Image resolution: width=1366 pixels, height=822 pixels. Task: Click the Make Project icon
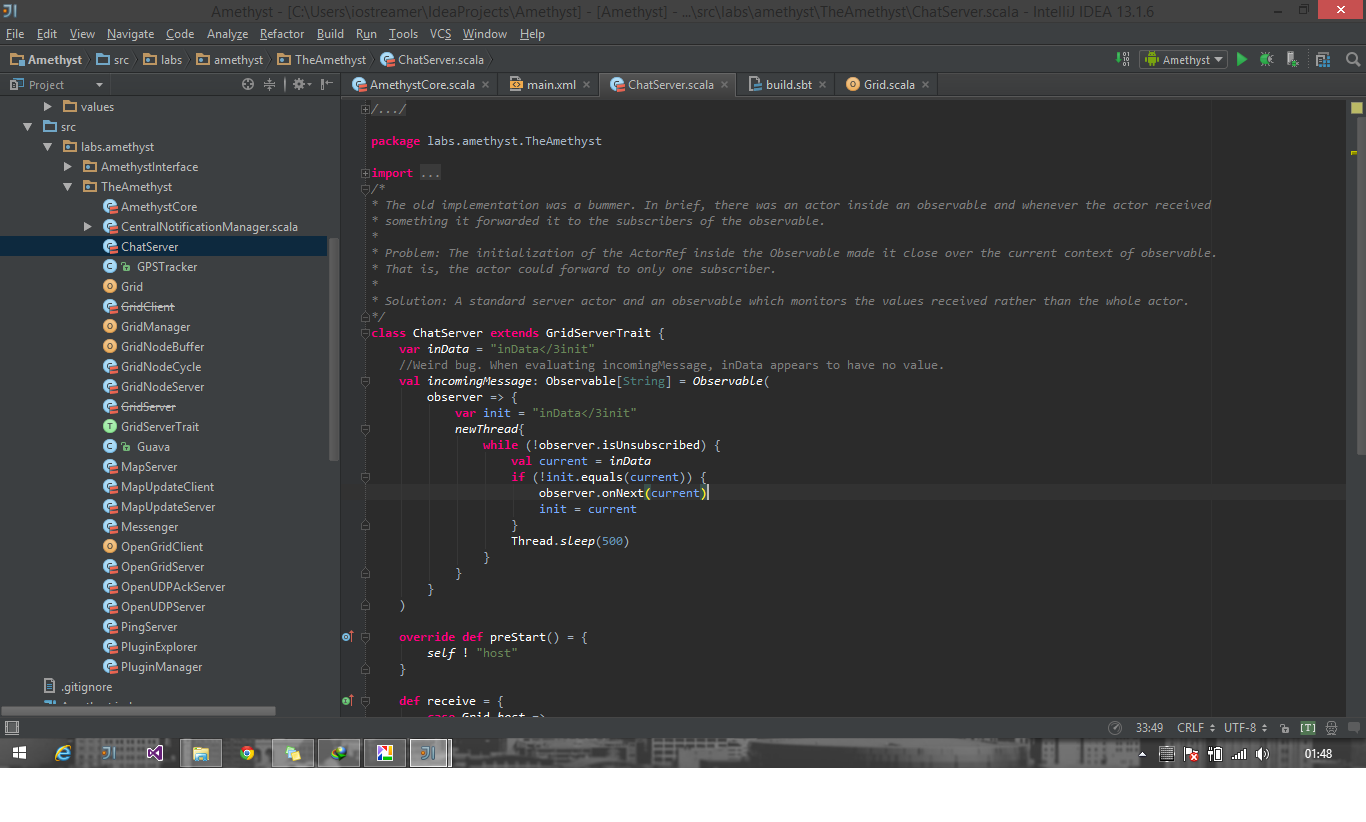click(1122, 60)
